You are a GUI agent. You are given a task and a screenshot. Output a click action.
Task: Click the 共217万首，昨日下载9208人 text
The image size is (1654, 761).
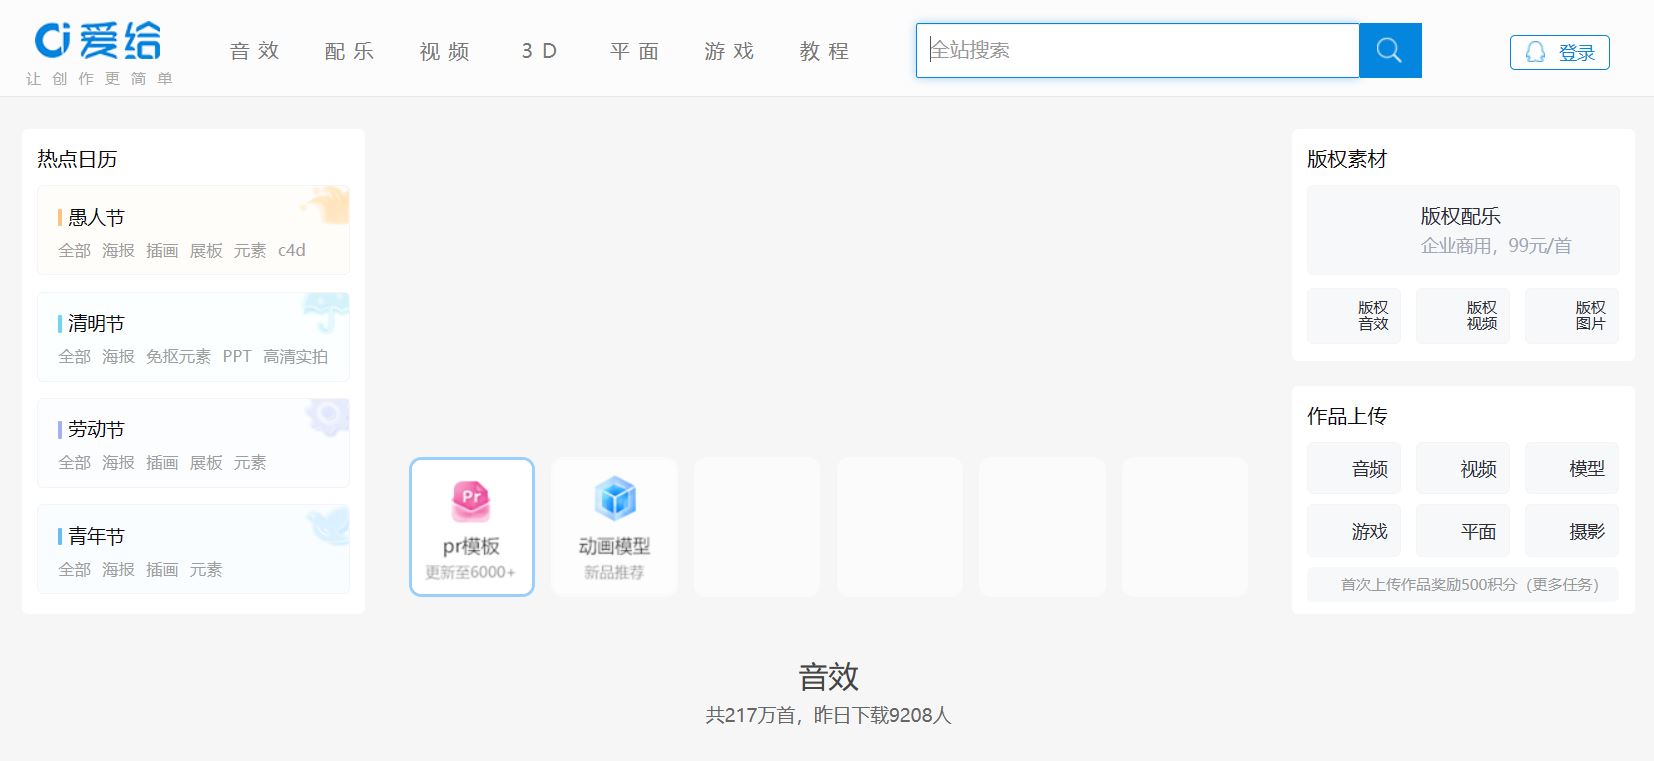[x=828, y=715]
